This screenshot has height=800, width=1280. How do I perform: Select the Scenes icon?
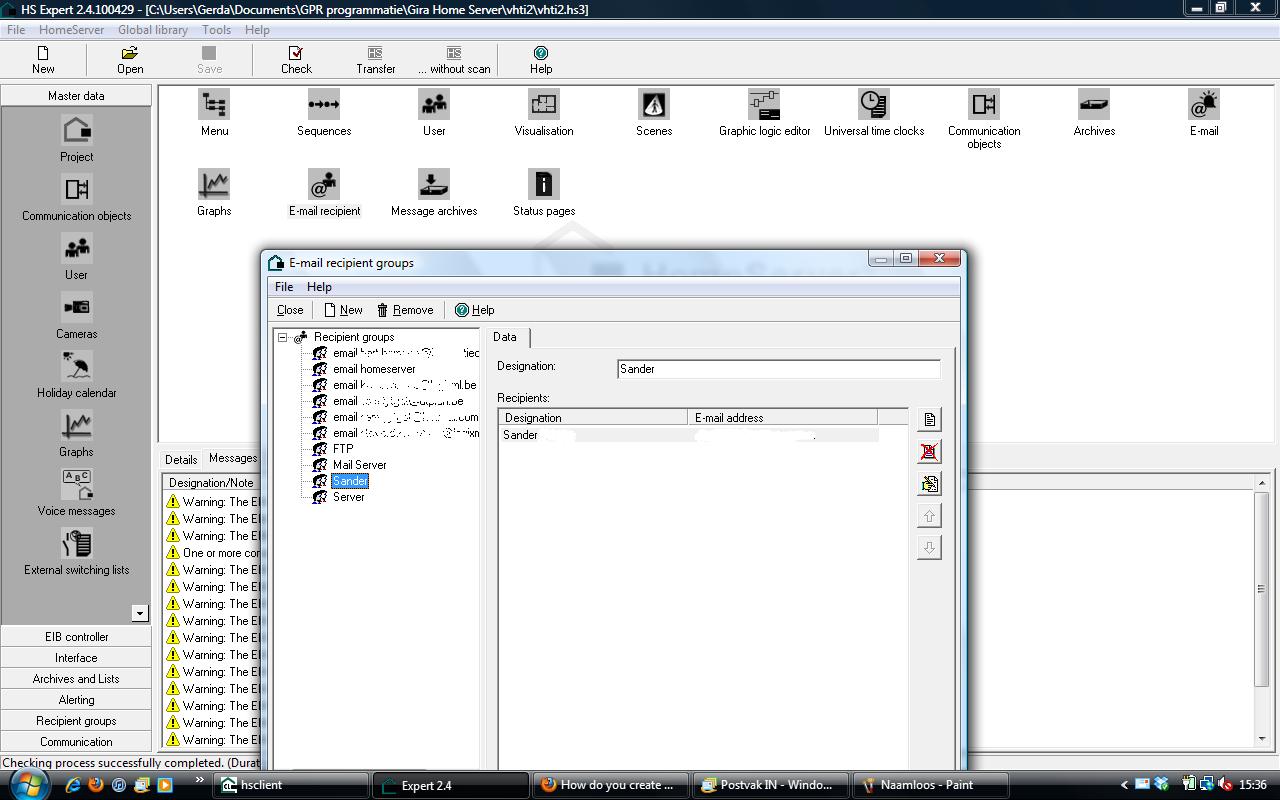pyautogui.click(x=654, y=105)
